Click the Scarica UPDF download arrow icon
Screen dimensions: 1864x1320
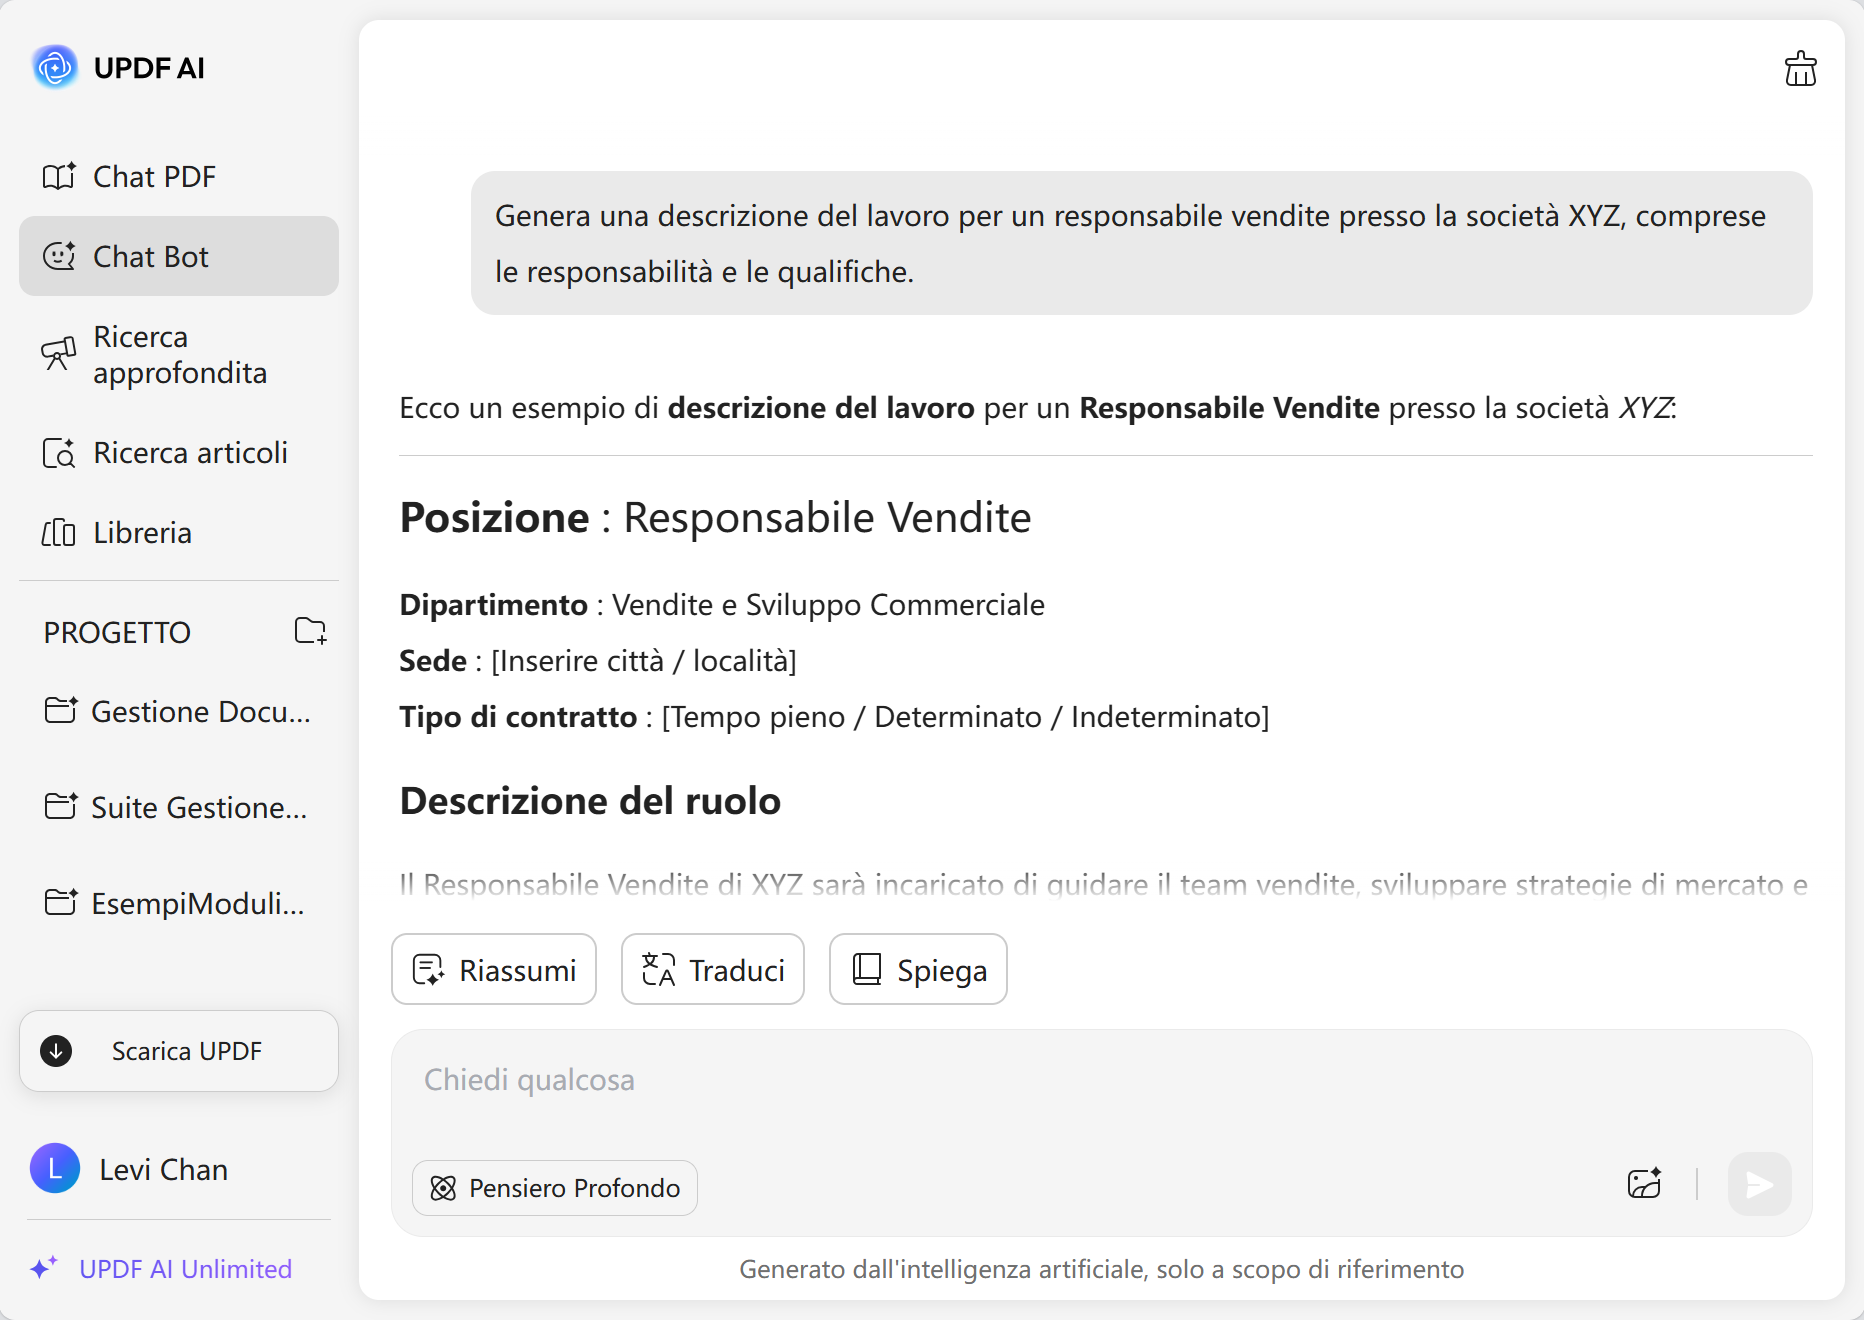56,1051
